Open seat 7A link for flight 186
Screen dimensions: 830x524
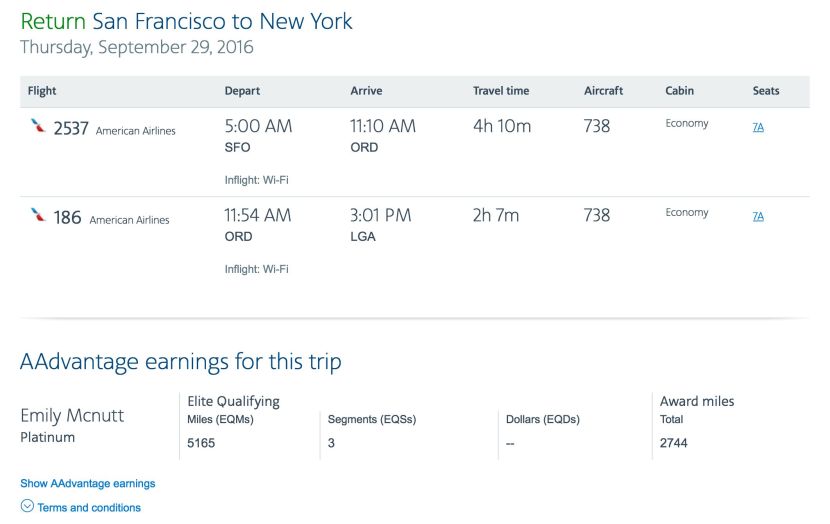click(758, 216)
